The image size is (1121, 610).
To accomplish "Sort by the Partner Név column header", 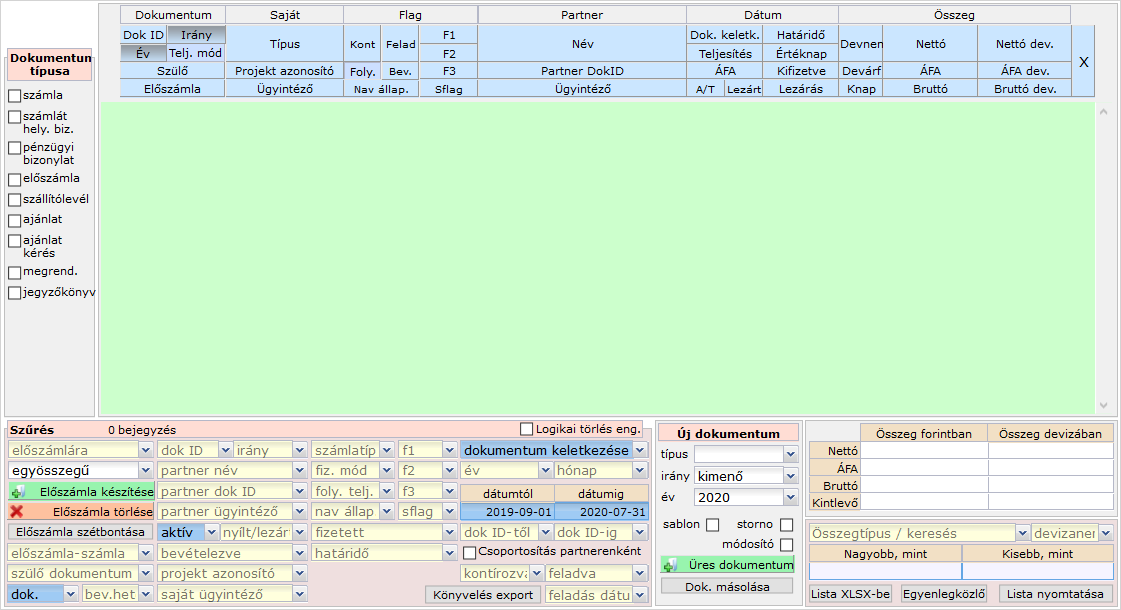I will coord(581,44).
